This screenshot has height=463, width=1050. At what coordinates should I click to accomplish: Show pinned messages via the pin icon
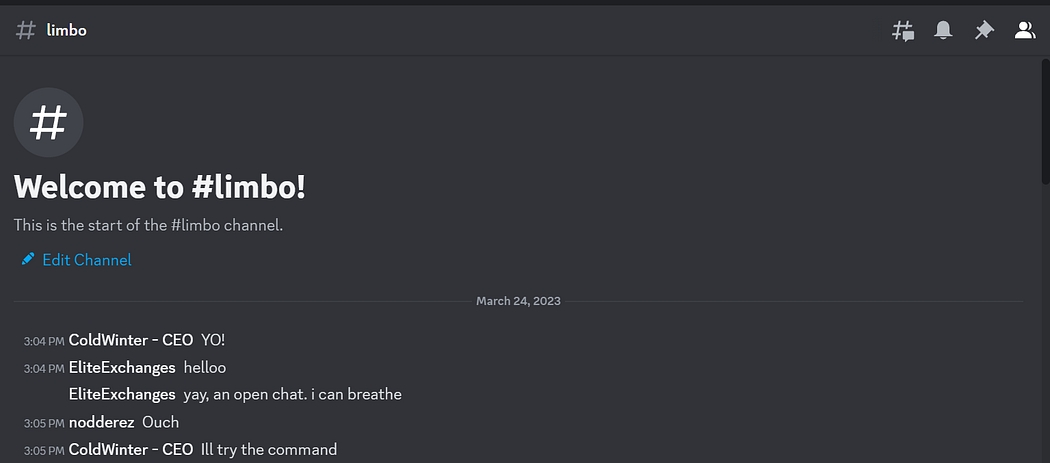[x=984, y=31]
